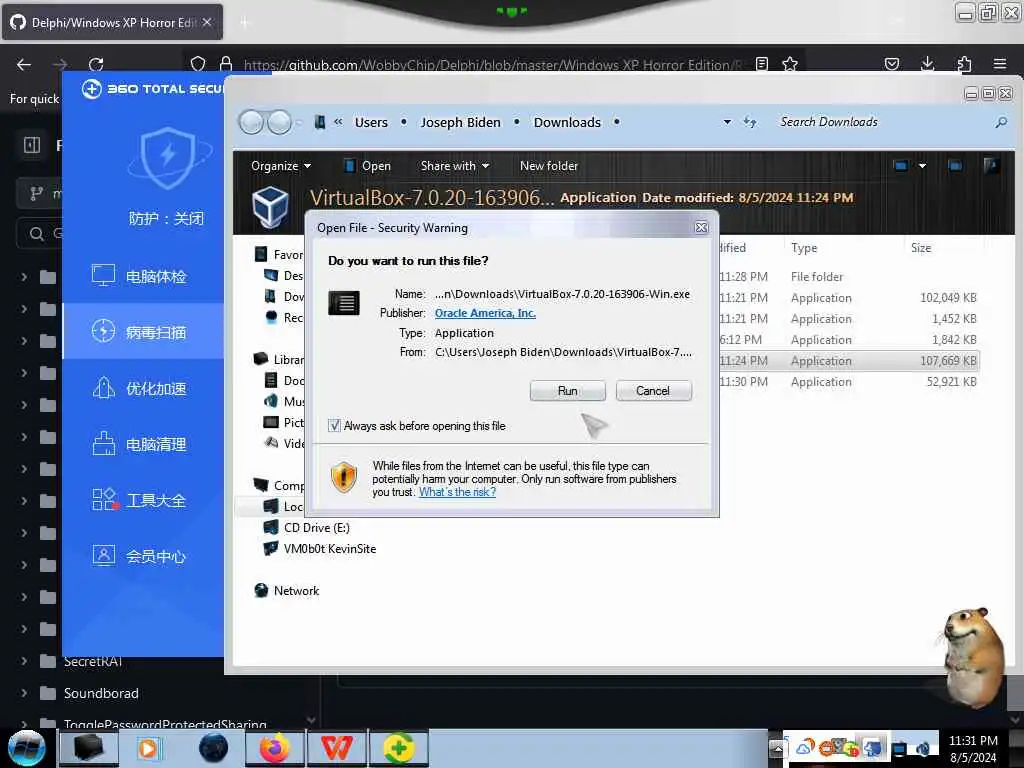Viewport: 1024px width, 768px height.
Task: Open Firefox from the taskbar
Action: 275,748
